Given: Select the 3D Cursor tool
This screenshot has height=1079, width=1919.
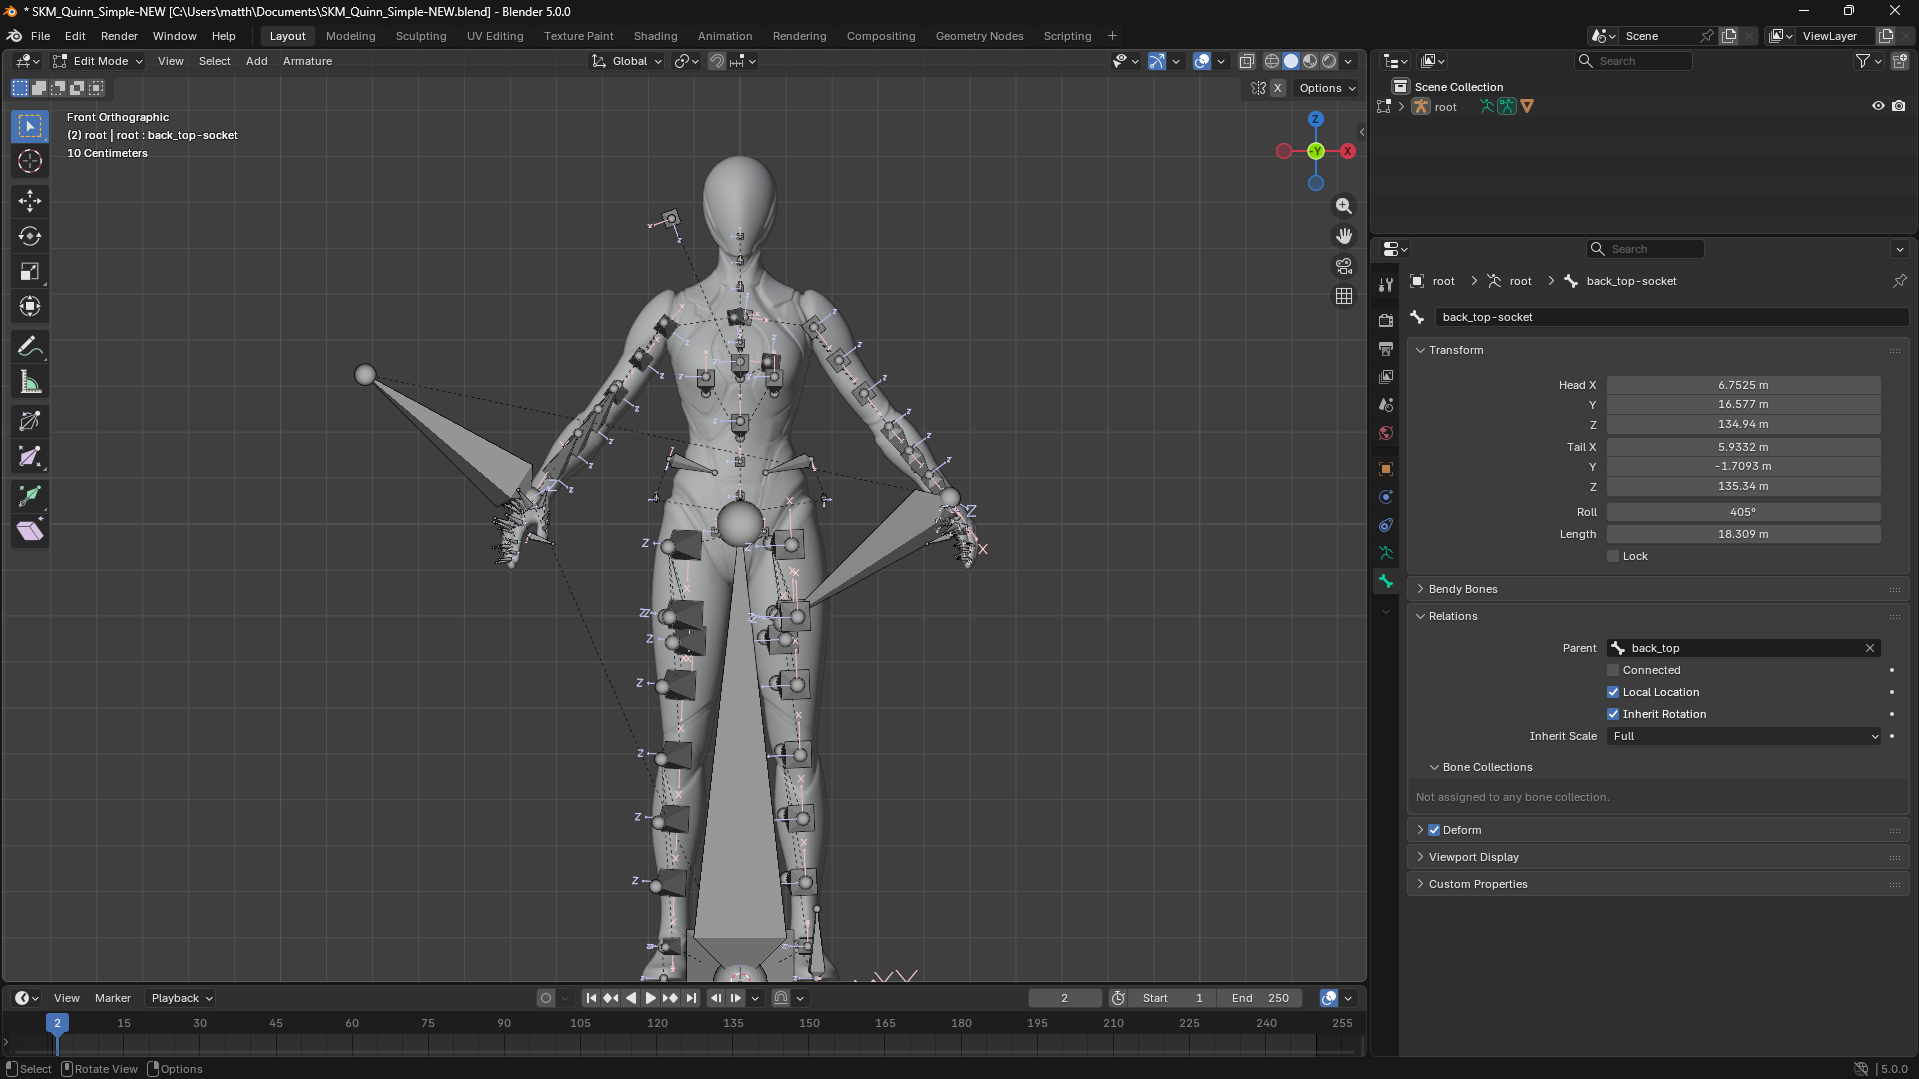Looking at the screenshot, I should click(30, 161).
